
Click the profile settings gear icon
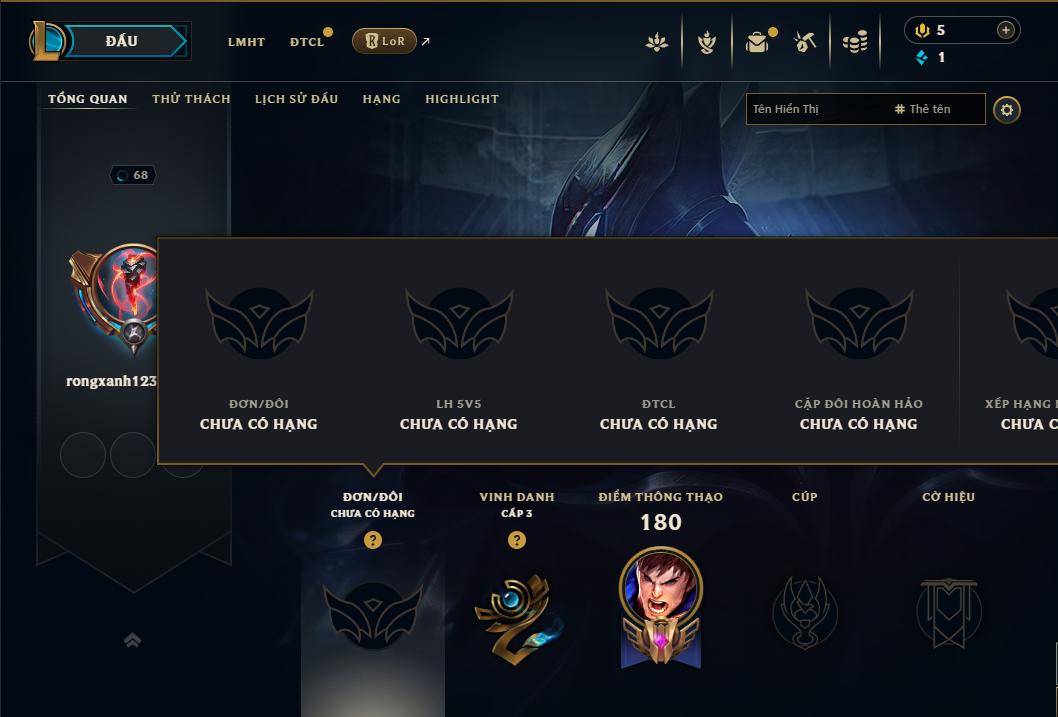coord(1007,110)
